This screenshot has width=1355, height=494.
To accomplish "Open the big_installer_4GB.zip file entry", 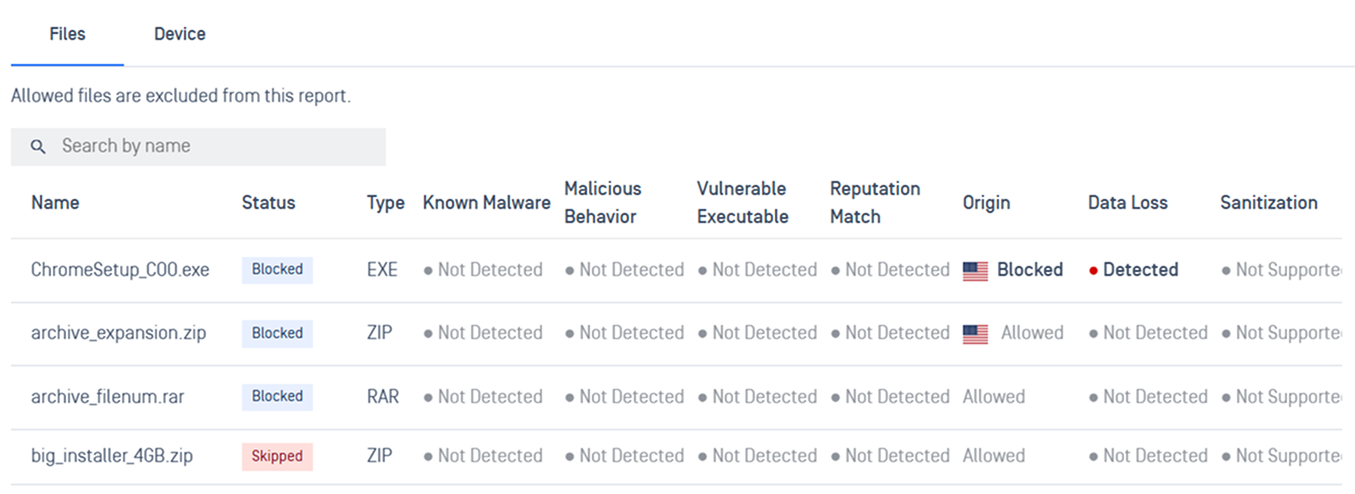I will [112, 455].
